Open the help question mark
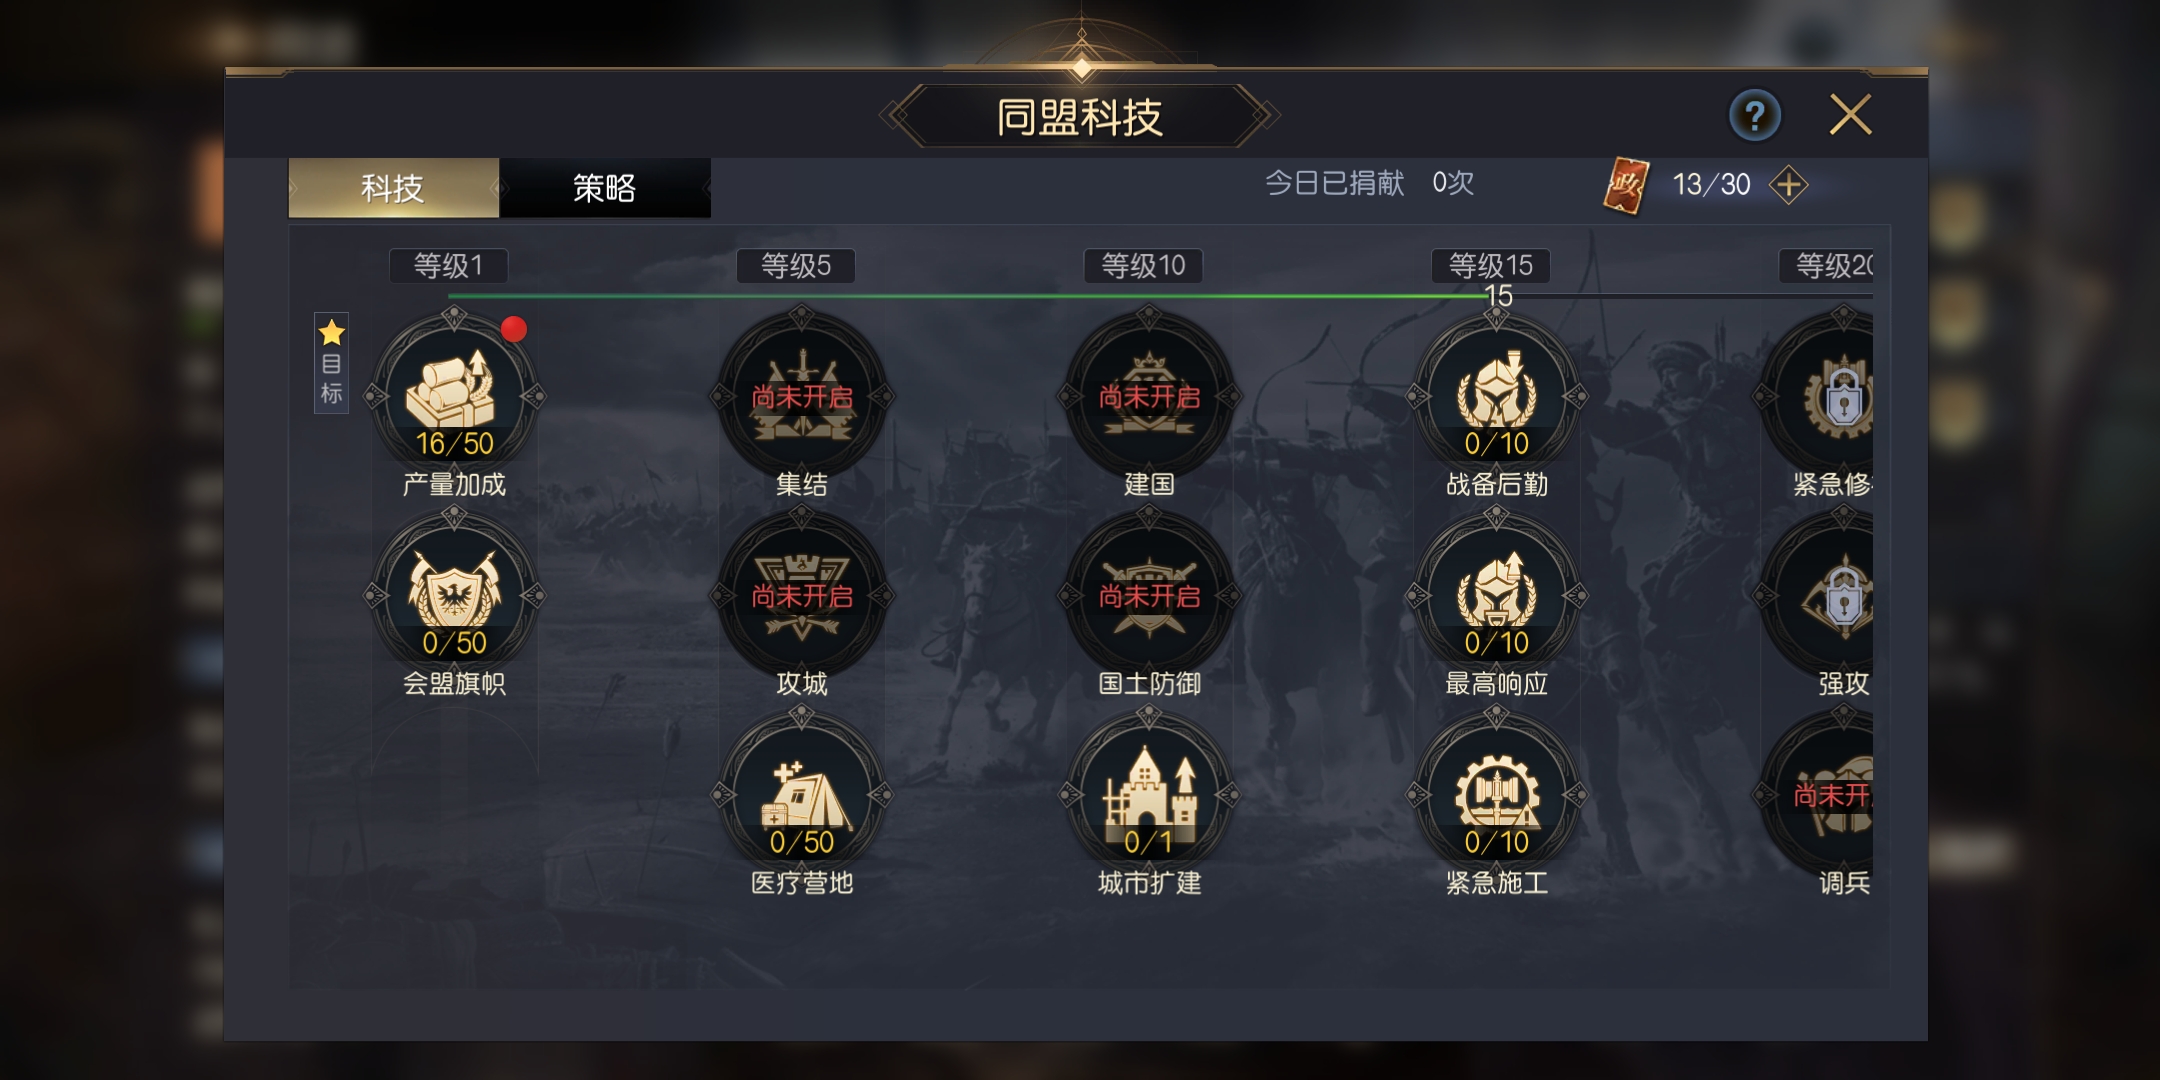The height and width of the screenshot is (1080, 2160). click(1755, 115)
